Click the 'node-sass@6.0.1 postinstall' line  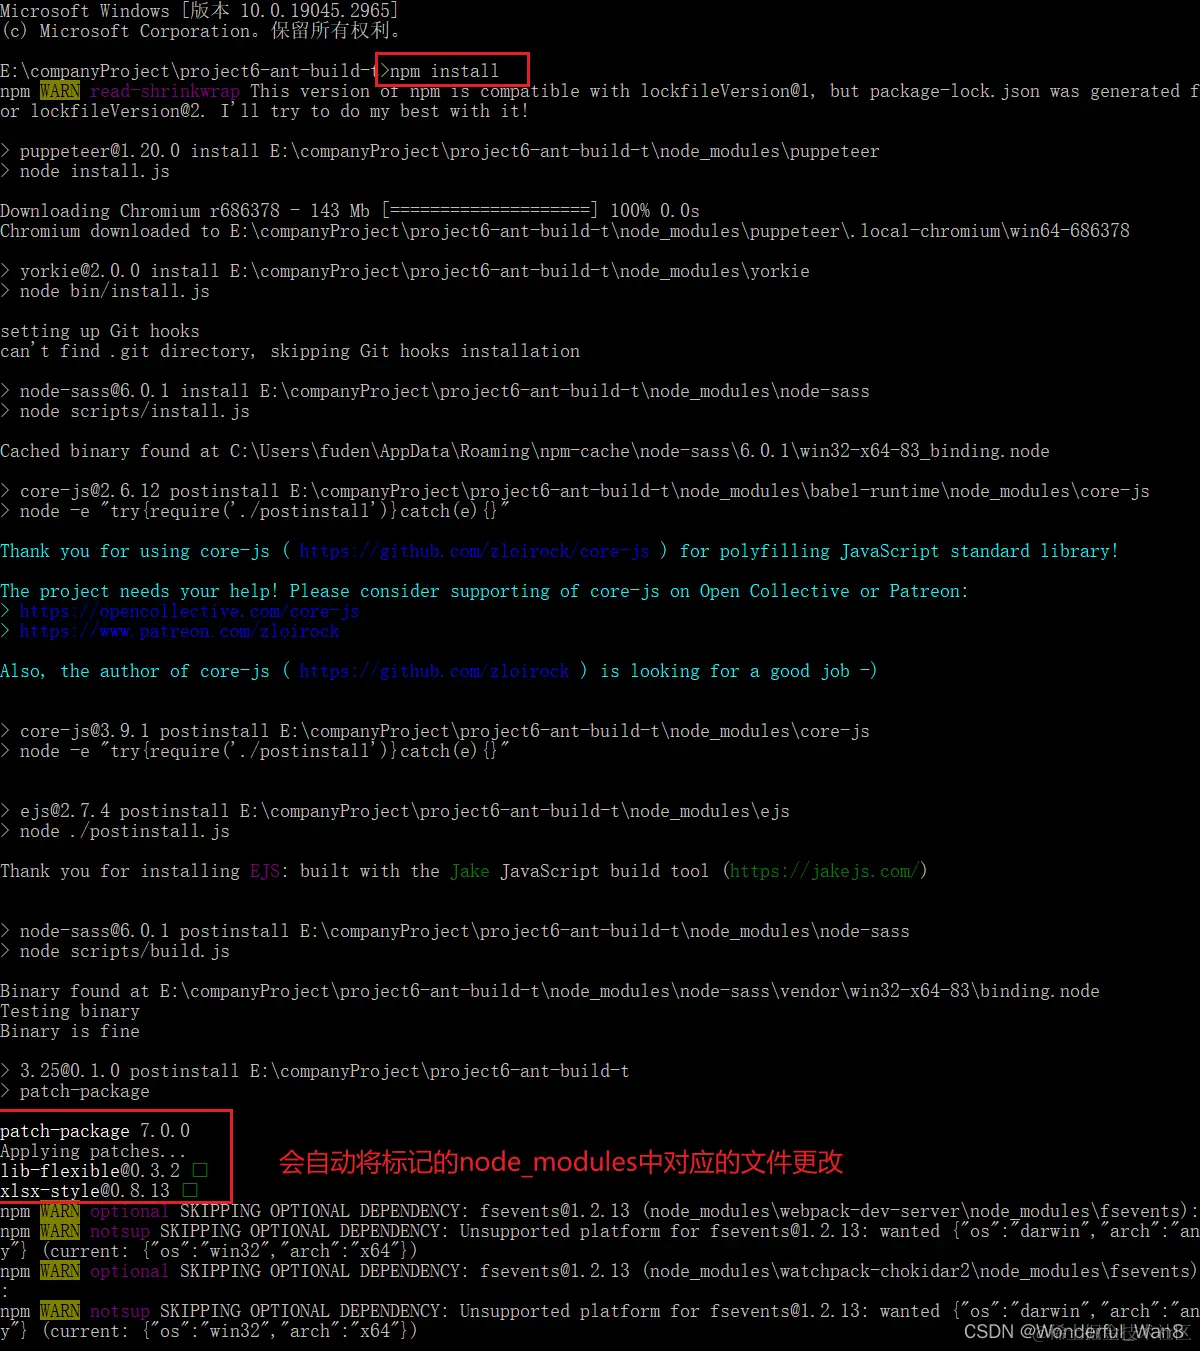pos(455,931)
